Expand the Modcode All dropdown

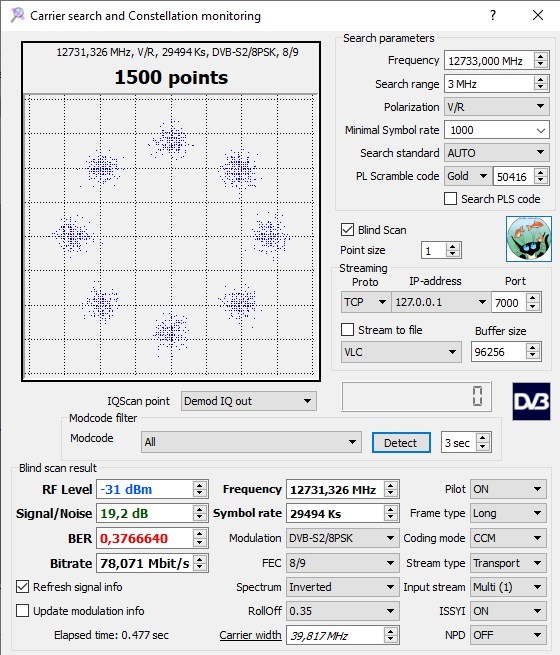251,442
